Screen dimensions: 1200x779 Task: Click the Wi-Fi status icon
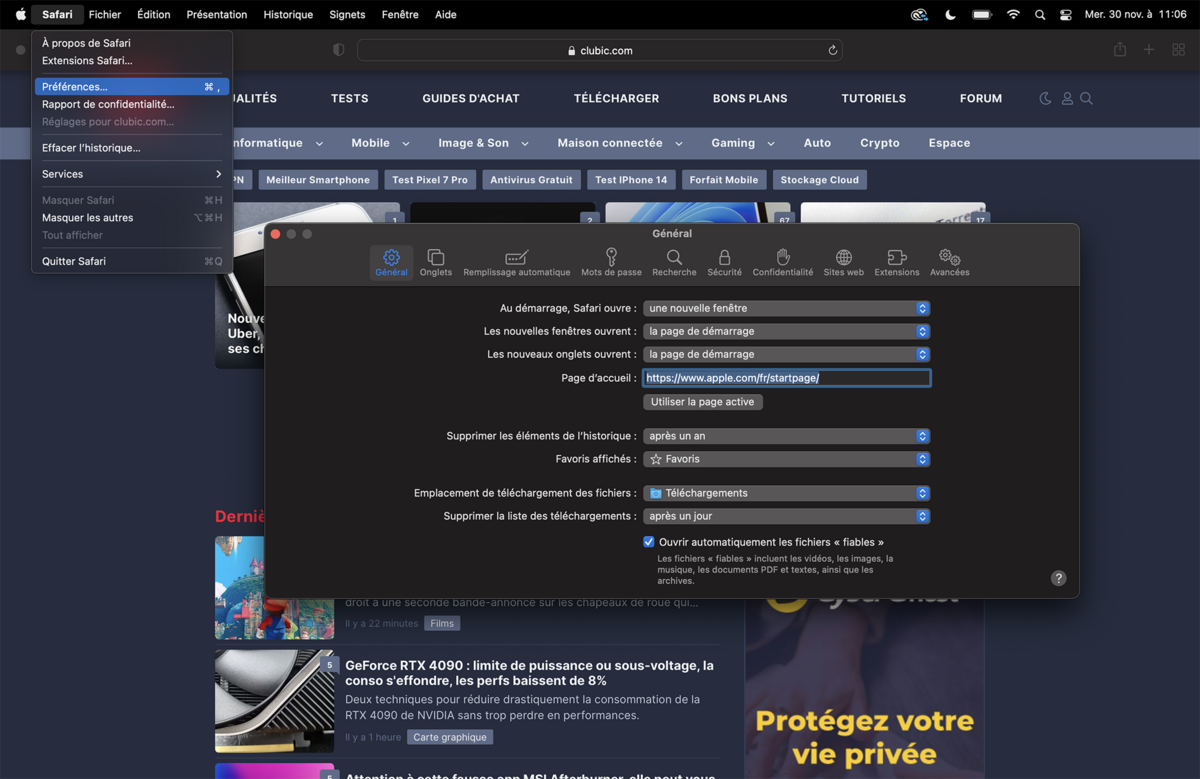pyautogui.click(x=1013, y=14)
